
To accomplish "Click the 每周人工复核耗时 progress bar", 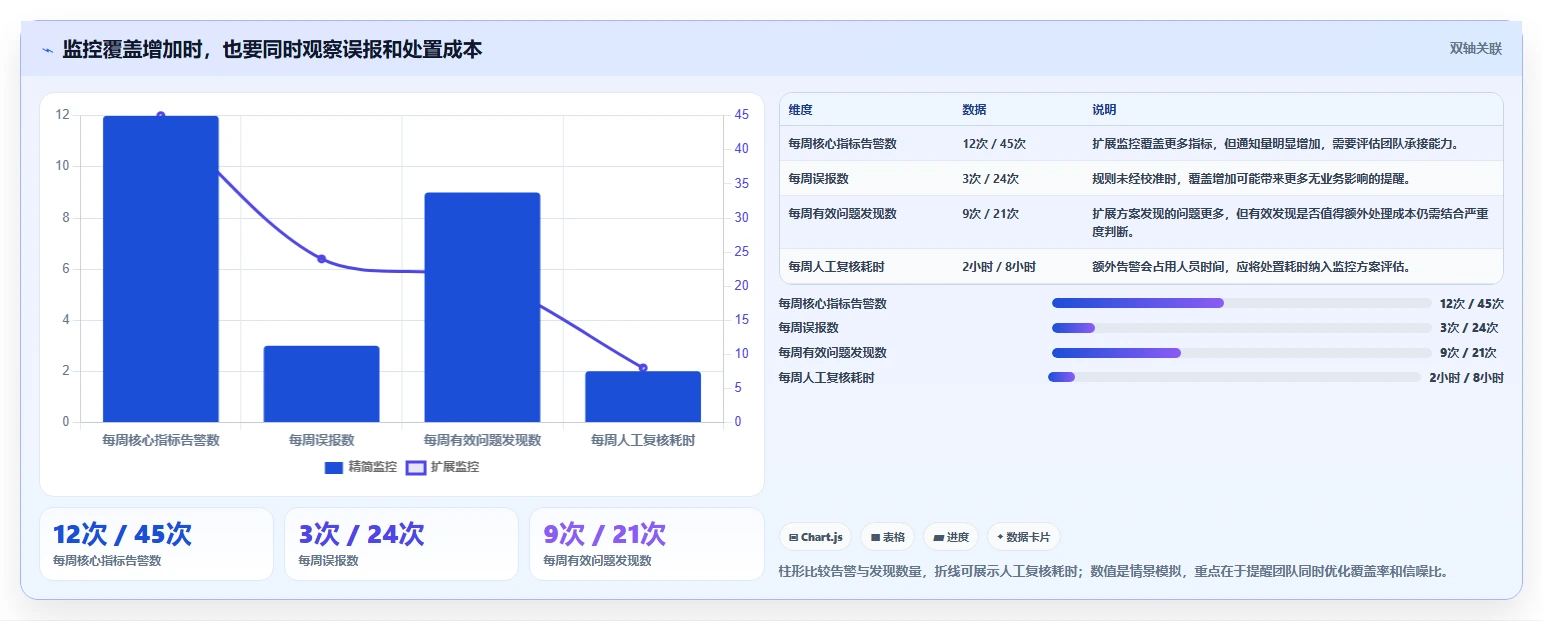I will click(x=1234, y=377).
